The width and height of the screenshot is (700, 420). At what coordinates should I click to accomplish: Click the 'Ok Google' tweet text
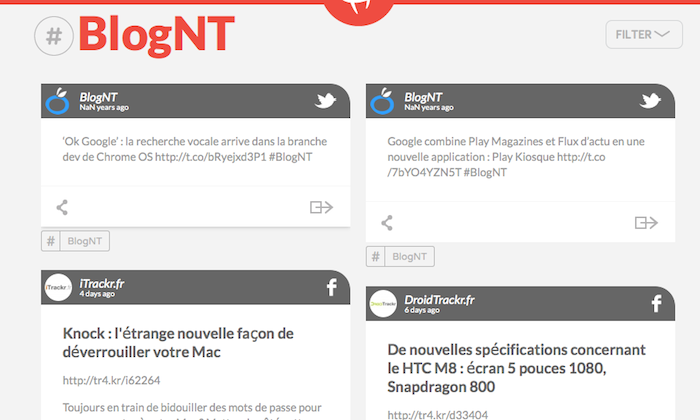point(195,149)
